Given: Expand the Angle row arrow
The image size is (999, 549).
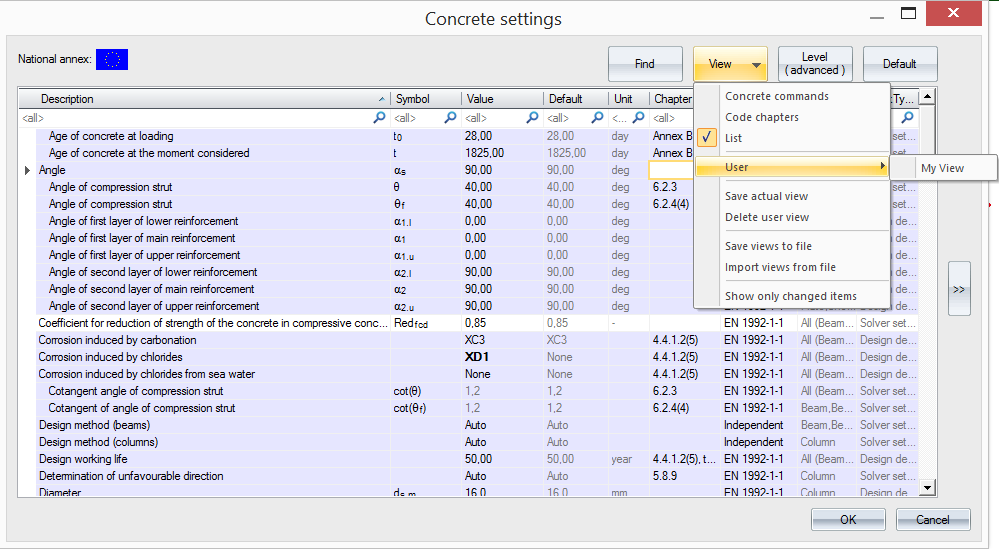Looking at the screenshot, I should click(x=27, y=171).
